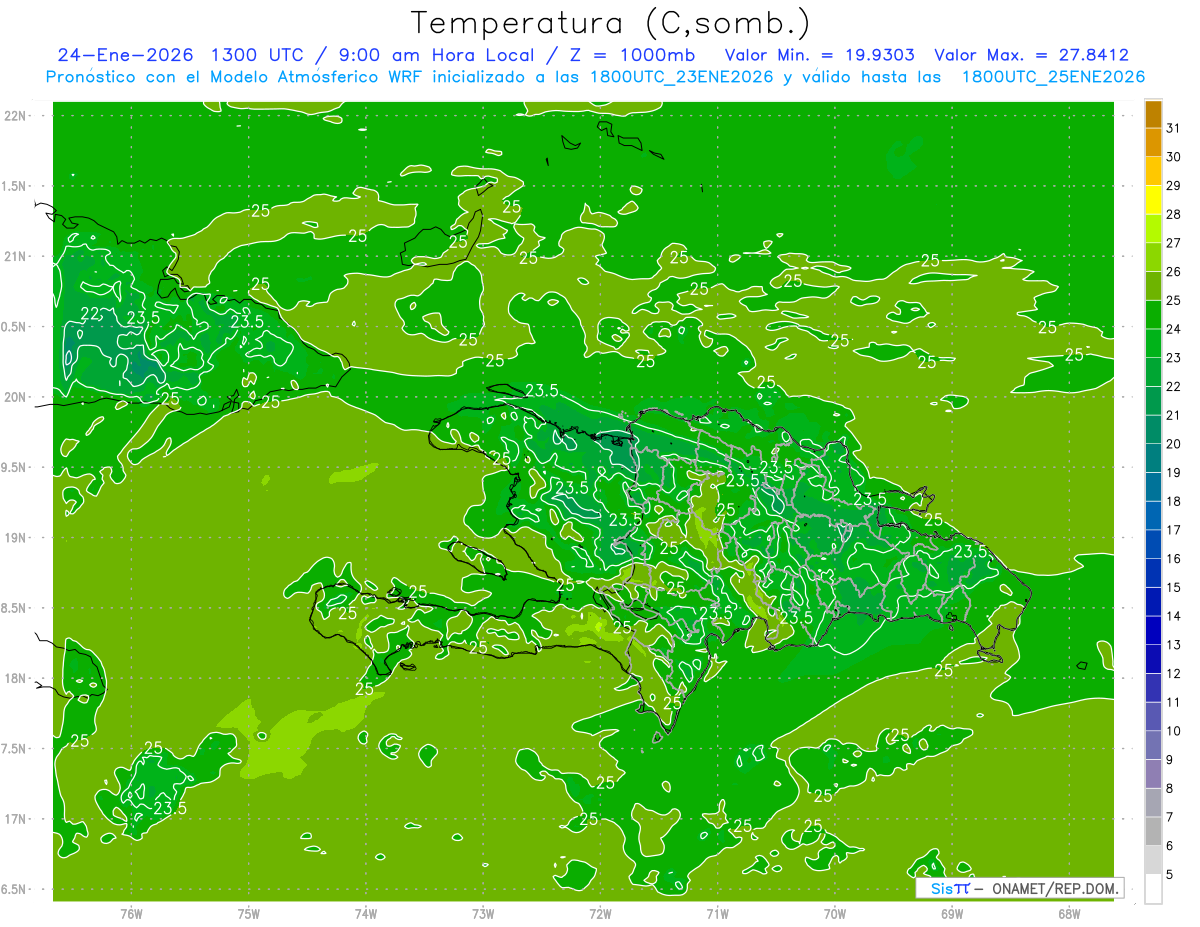1200x927 pixels.
Task: Click the '7.5N' latitude axis label
Action: tap(16, 749)
